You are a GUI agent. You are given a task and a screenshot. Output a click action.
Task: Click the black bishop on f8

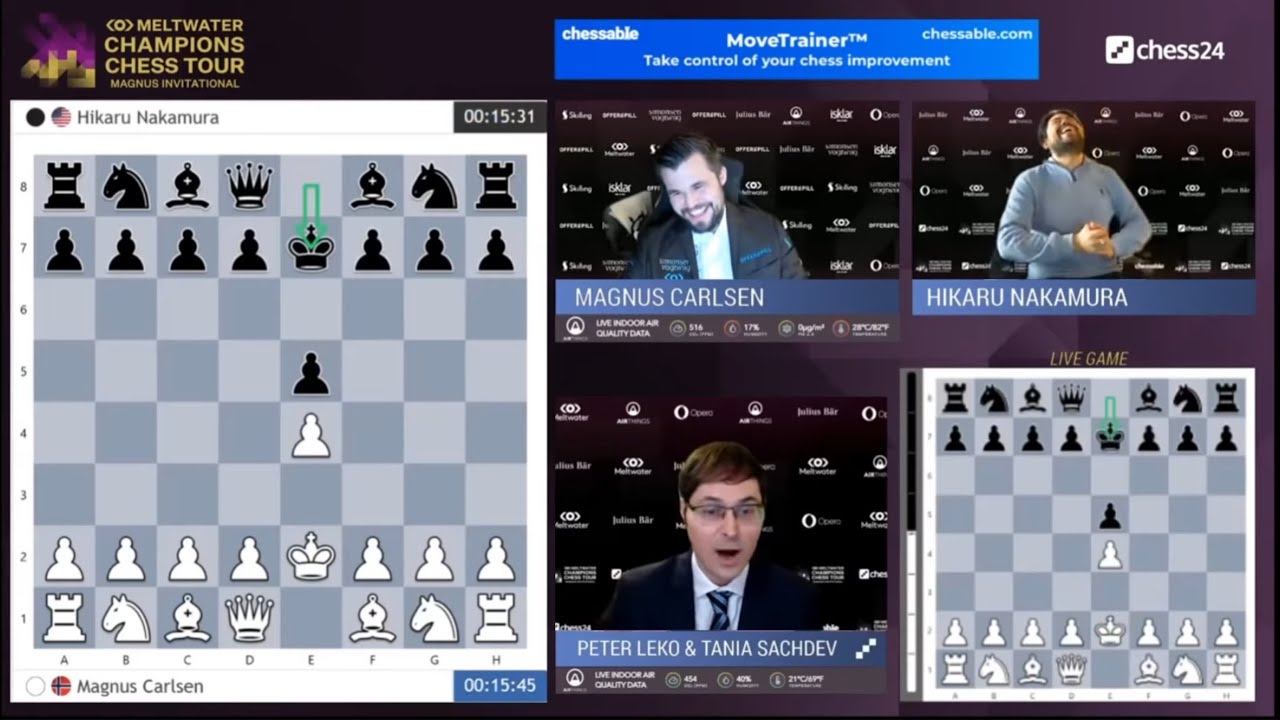point(372,187)
